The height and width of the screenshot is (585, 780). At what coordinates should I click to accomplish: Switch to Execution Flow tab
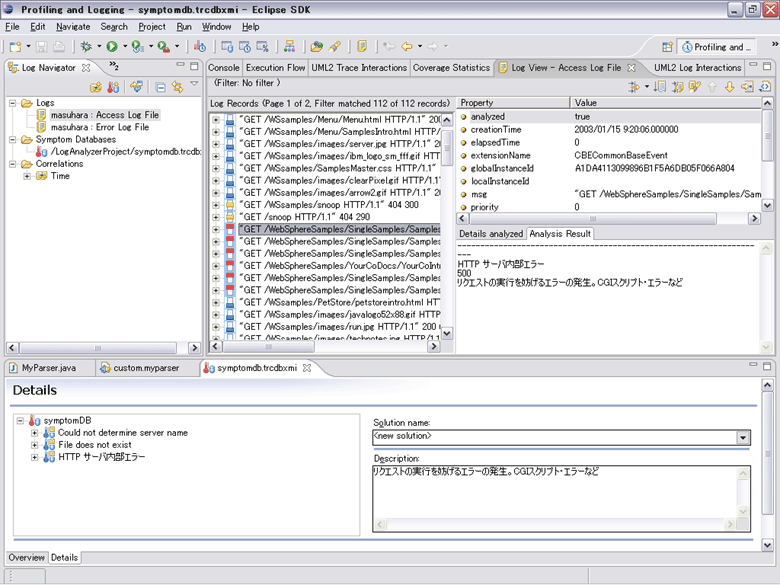pos(275,68)
